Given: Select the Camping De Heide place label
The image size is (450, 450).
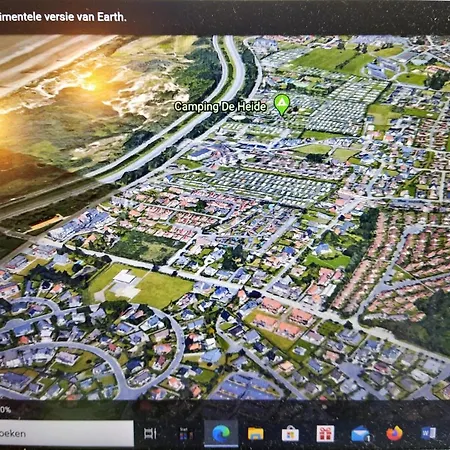Looking at the screenshot, I should coord(220,107).
